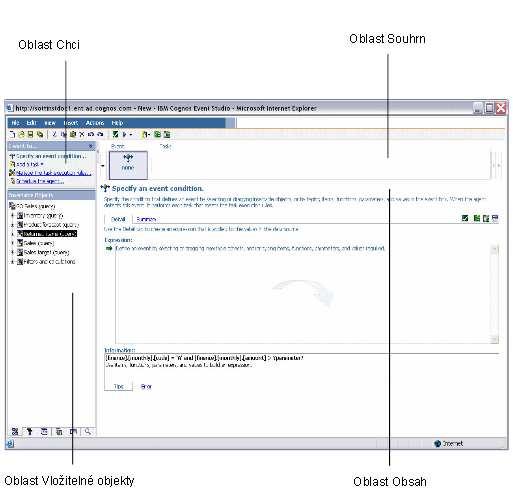The height and width of the screenshot is (488, 513).
Task: Click the Save As toolbar icon
Action: 40,134
